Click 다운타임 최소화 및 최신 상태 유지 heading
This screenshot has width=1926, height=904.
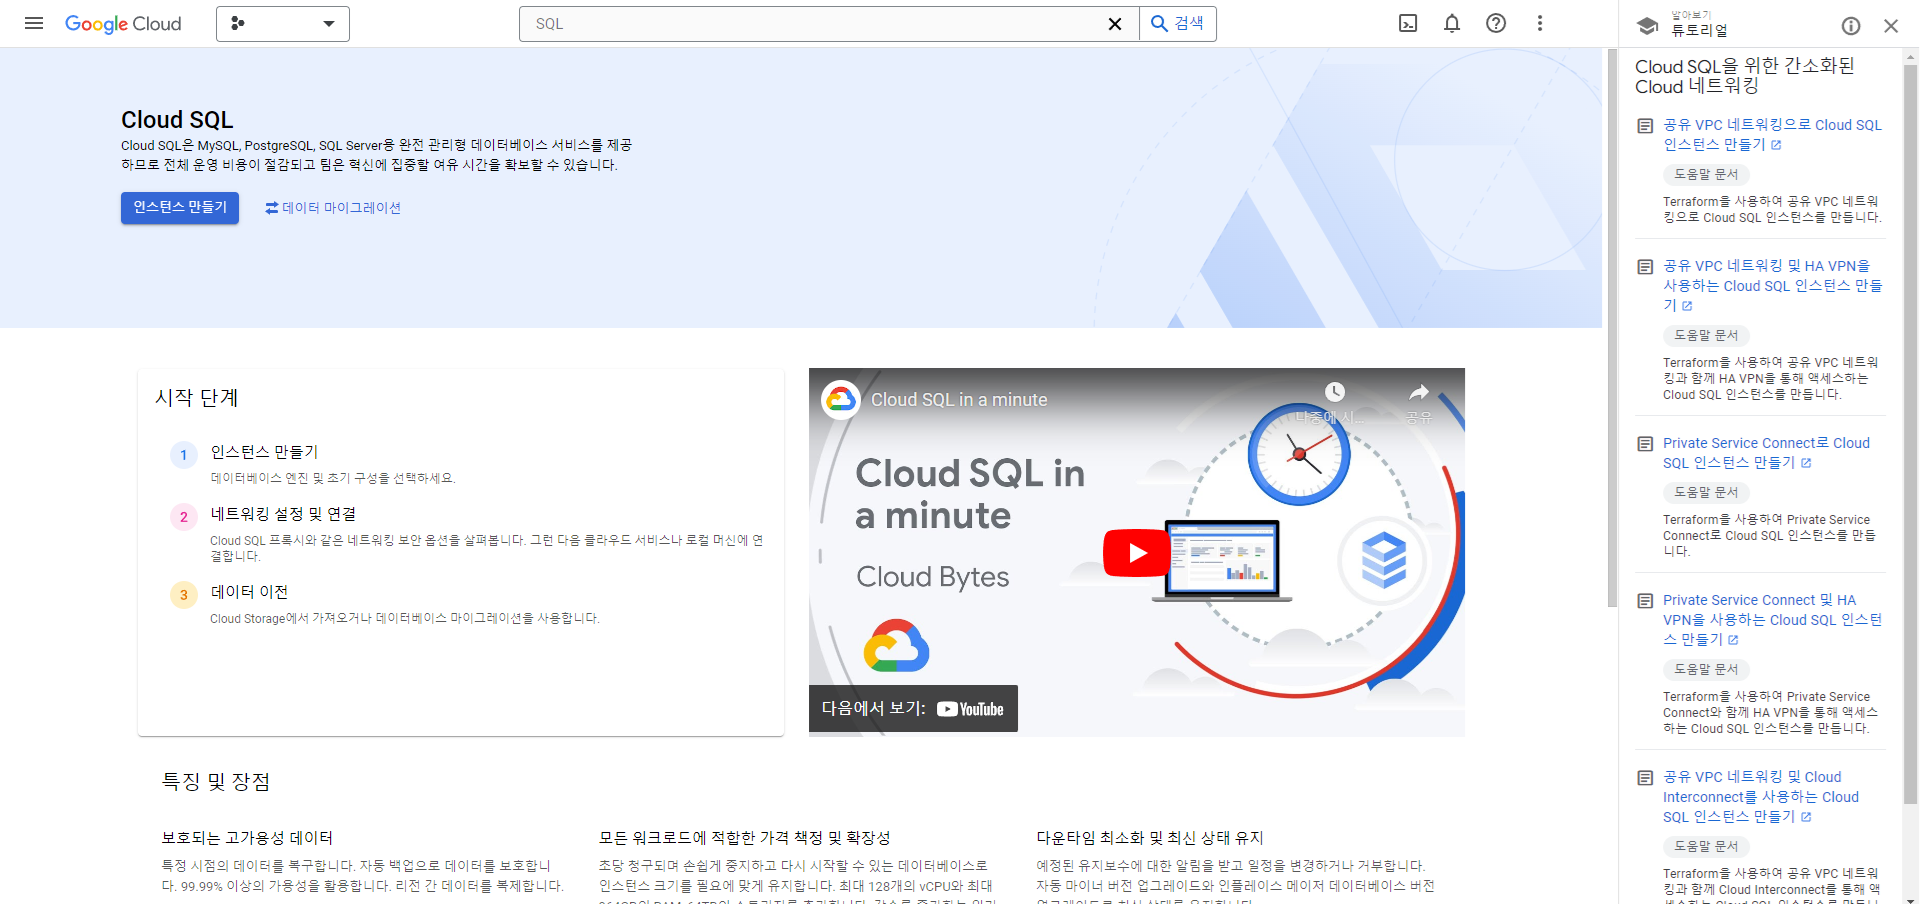point(1150,838)
